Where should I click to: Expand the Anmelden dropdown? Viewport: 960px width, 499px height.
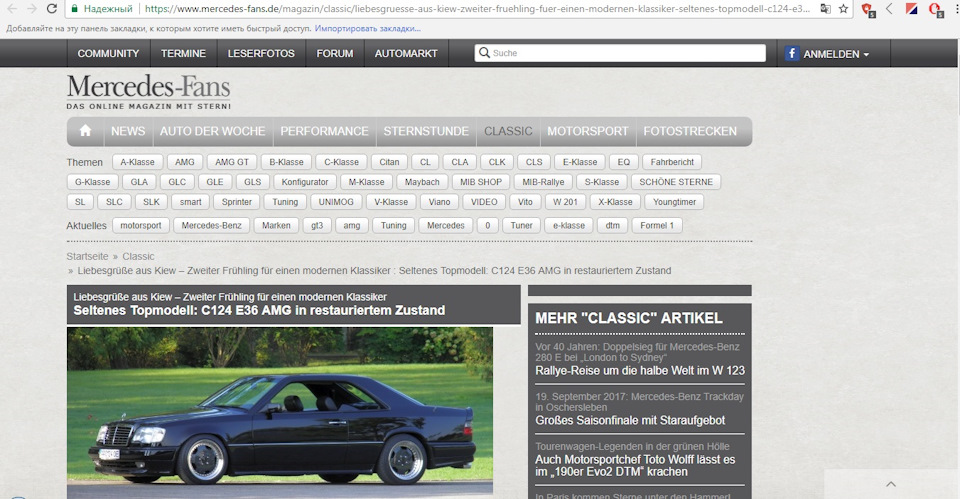(836, 54)
